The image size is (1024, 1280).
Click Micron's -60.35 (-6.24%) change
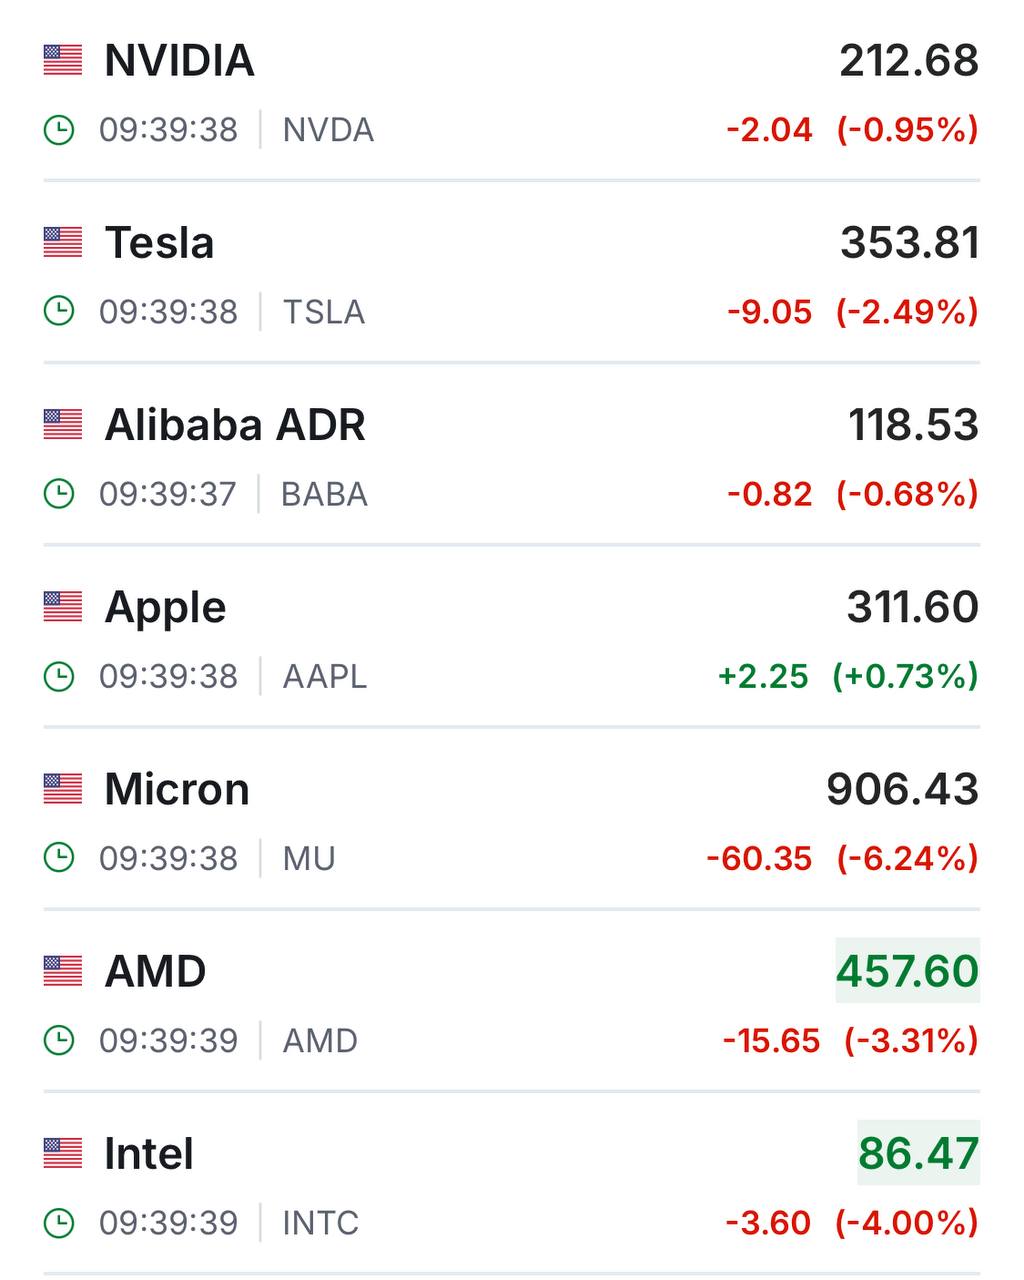click(x=842, y=858)
